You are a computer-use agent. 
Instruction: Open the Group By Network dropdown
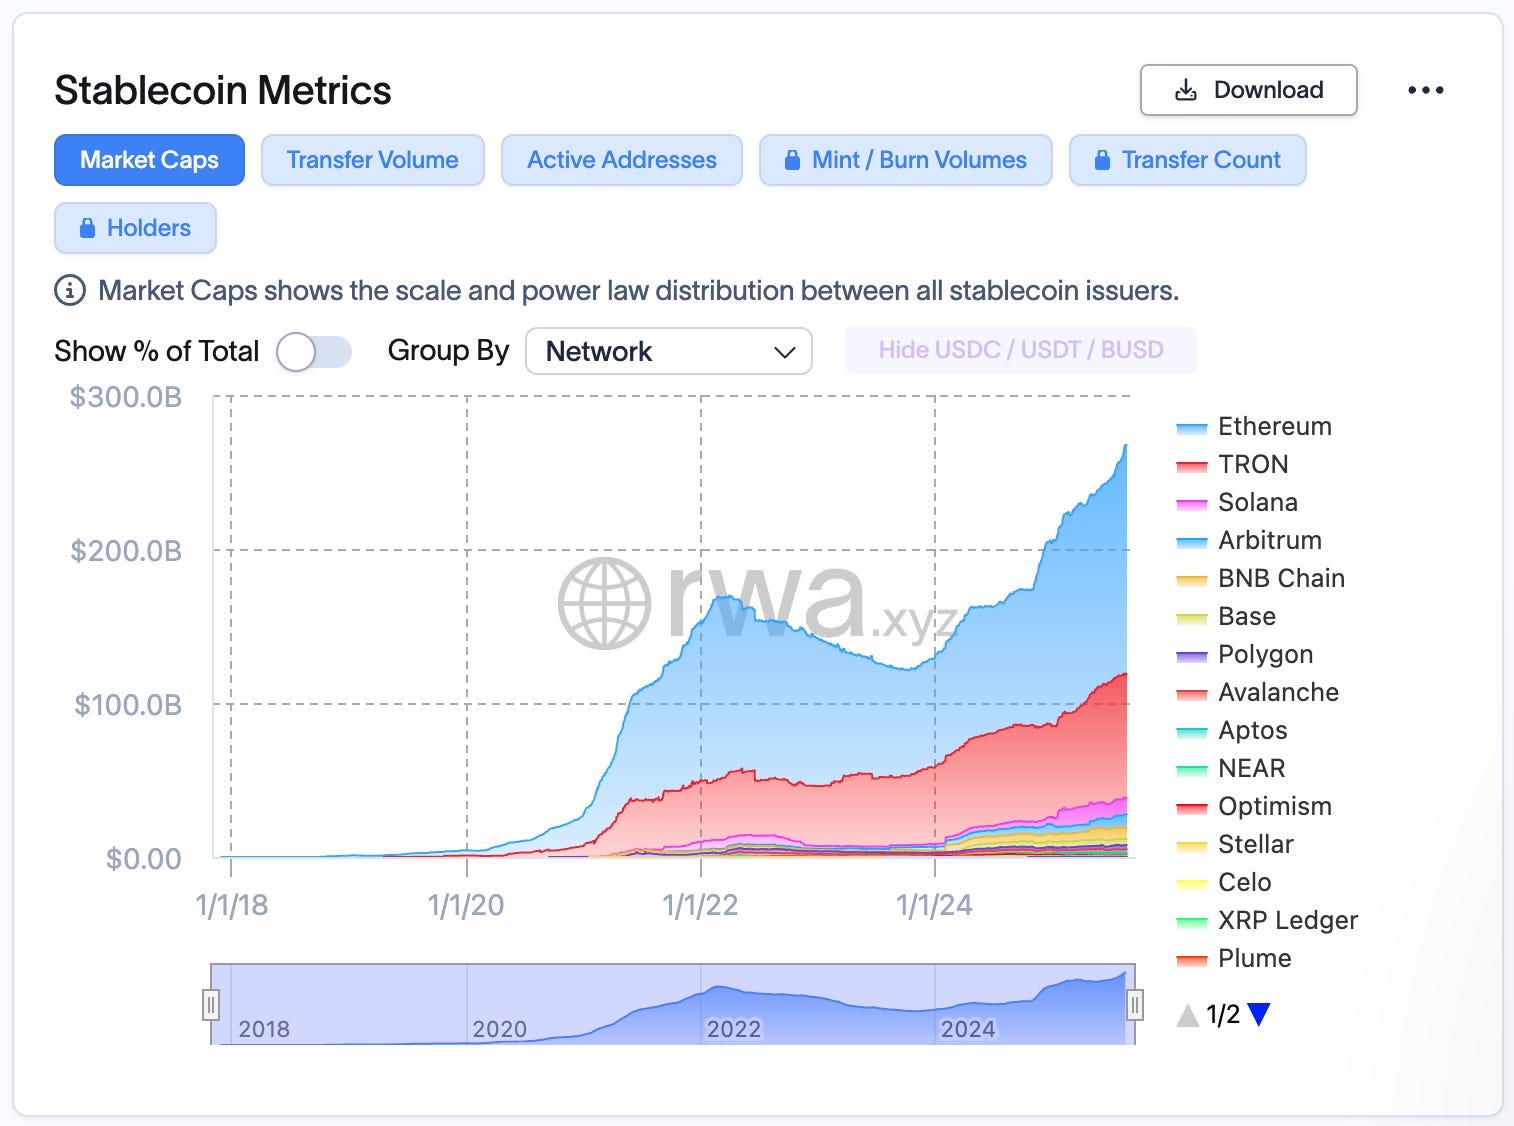tap(668, 351)
